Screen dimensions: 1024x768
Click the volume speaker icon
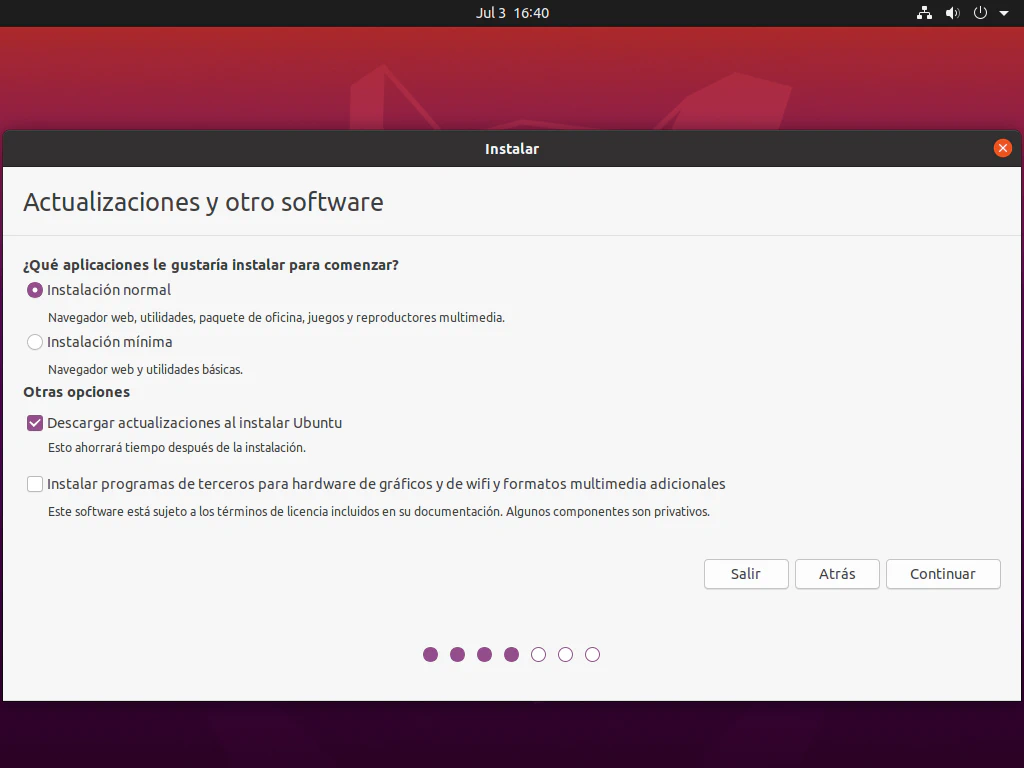click(x=952, y=13)
